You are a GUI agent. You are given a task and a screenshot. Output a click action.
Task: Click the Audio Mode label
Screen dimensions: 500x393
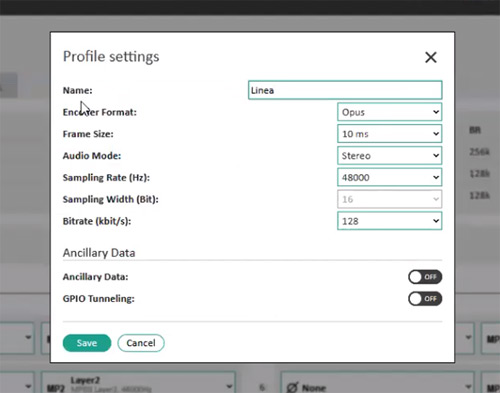click(92, 156)
